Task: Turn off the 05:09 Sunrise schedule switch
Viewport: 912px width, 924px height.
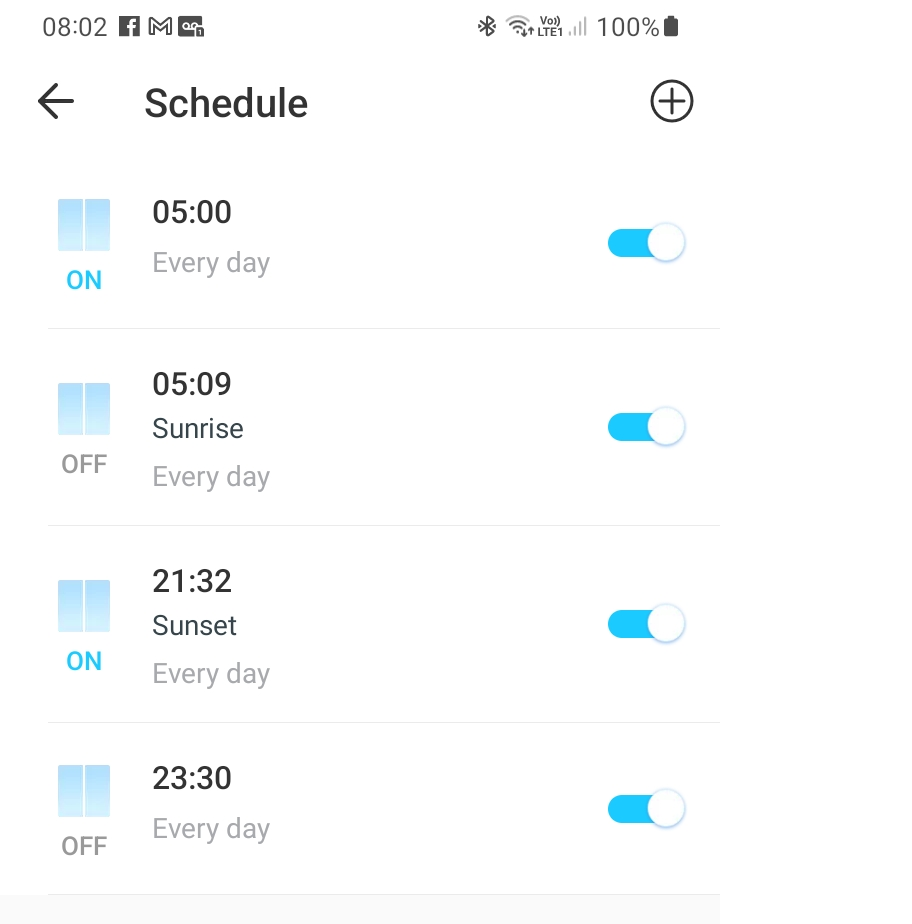Action: pos(646,426)
